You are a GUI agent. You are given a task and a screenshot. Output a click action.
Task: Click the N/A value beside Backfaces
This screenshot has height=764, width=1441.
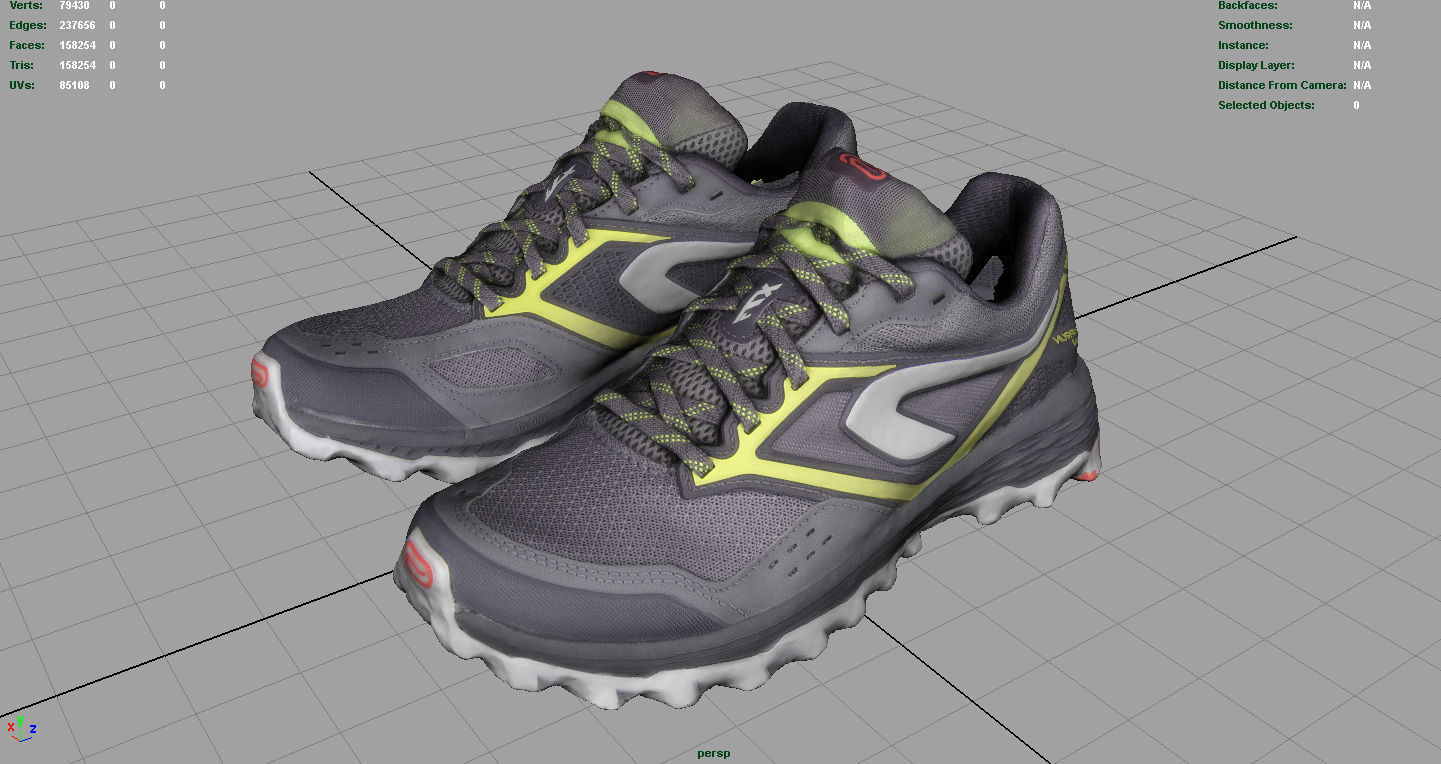point(1362,5)
